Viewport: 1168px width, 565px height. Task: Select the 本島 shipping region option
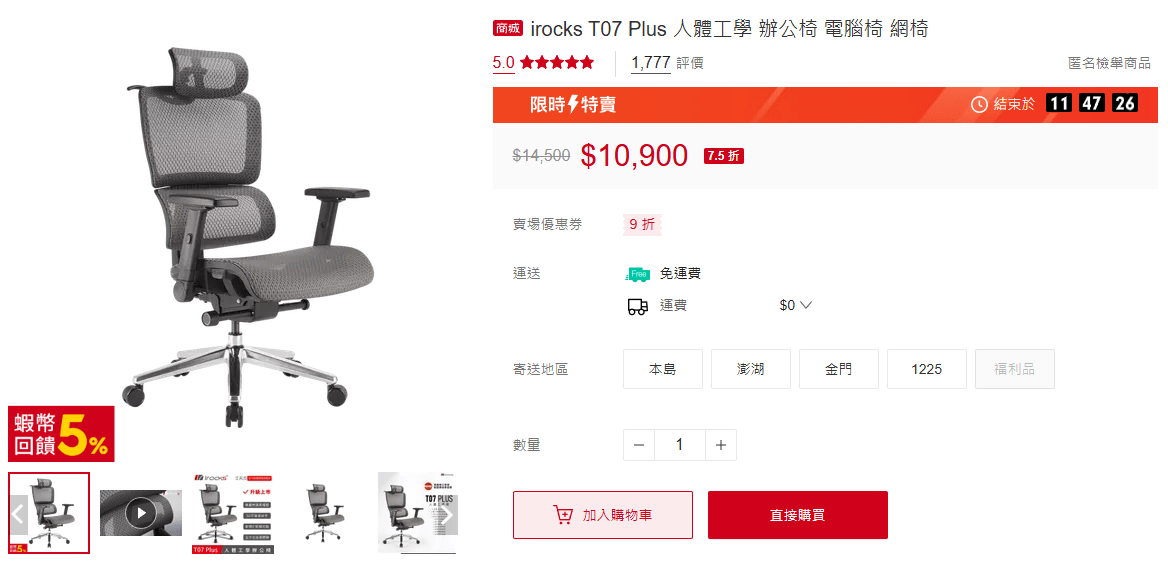pyautogui.click(x=663, y=369)
